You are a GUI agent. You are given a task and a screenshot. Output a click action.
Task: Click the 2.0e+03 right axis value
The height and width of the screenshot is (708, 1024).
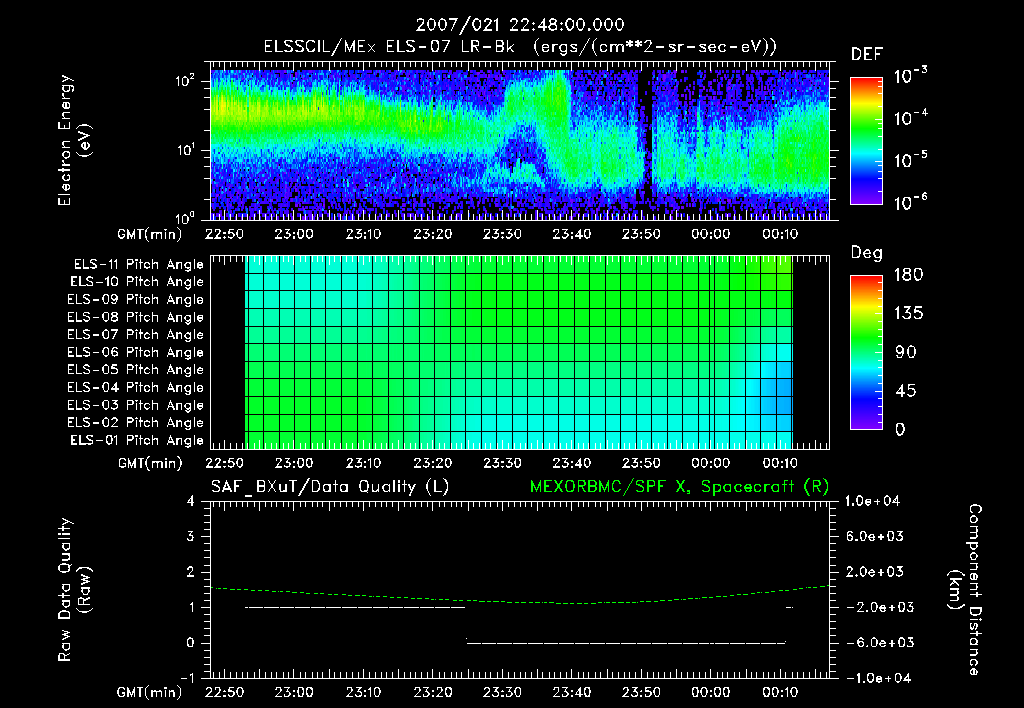pyautogui.click(x=874, y=571)
